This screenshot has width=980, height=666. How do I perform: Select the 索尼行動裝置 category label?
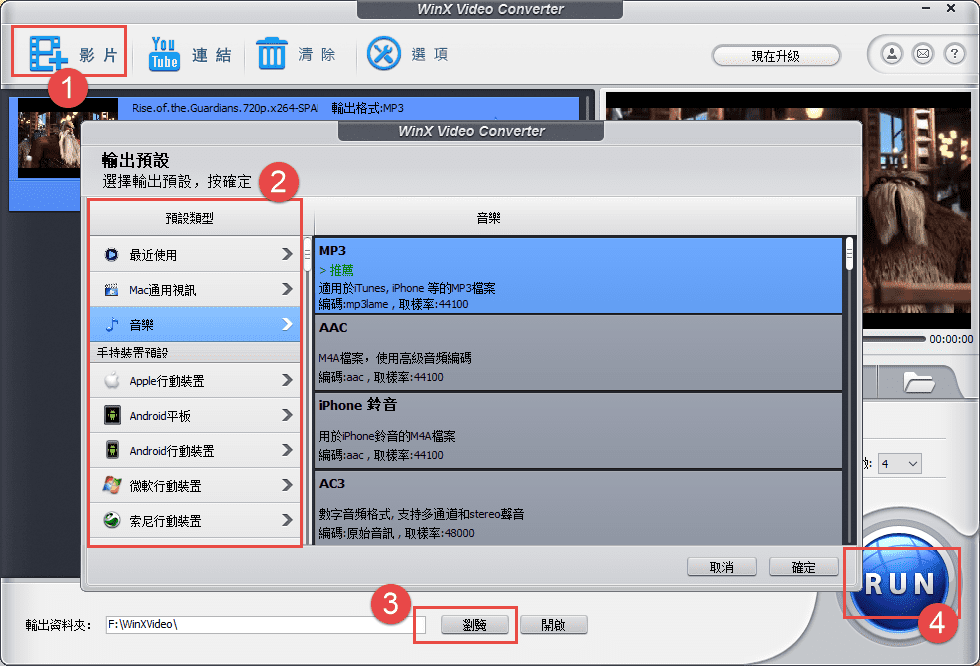[166, 520]
